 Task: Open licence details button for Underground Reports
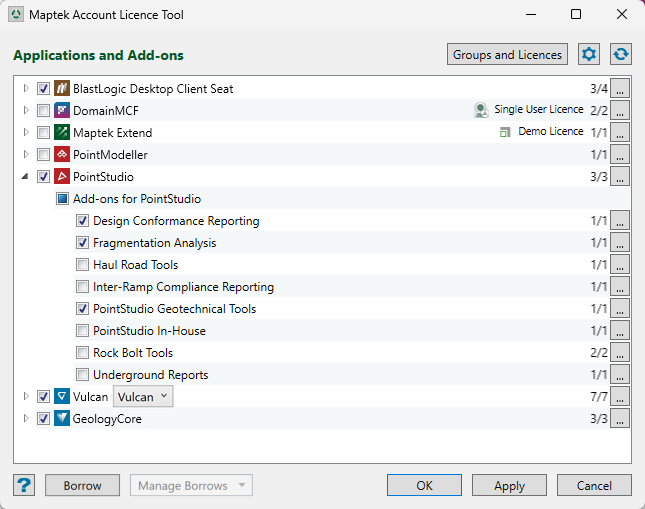(621, 375)
